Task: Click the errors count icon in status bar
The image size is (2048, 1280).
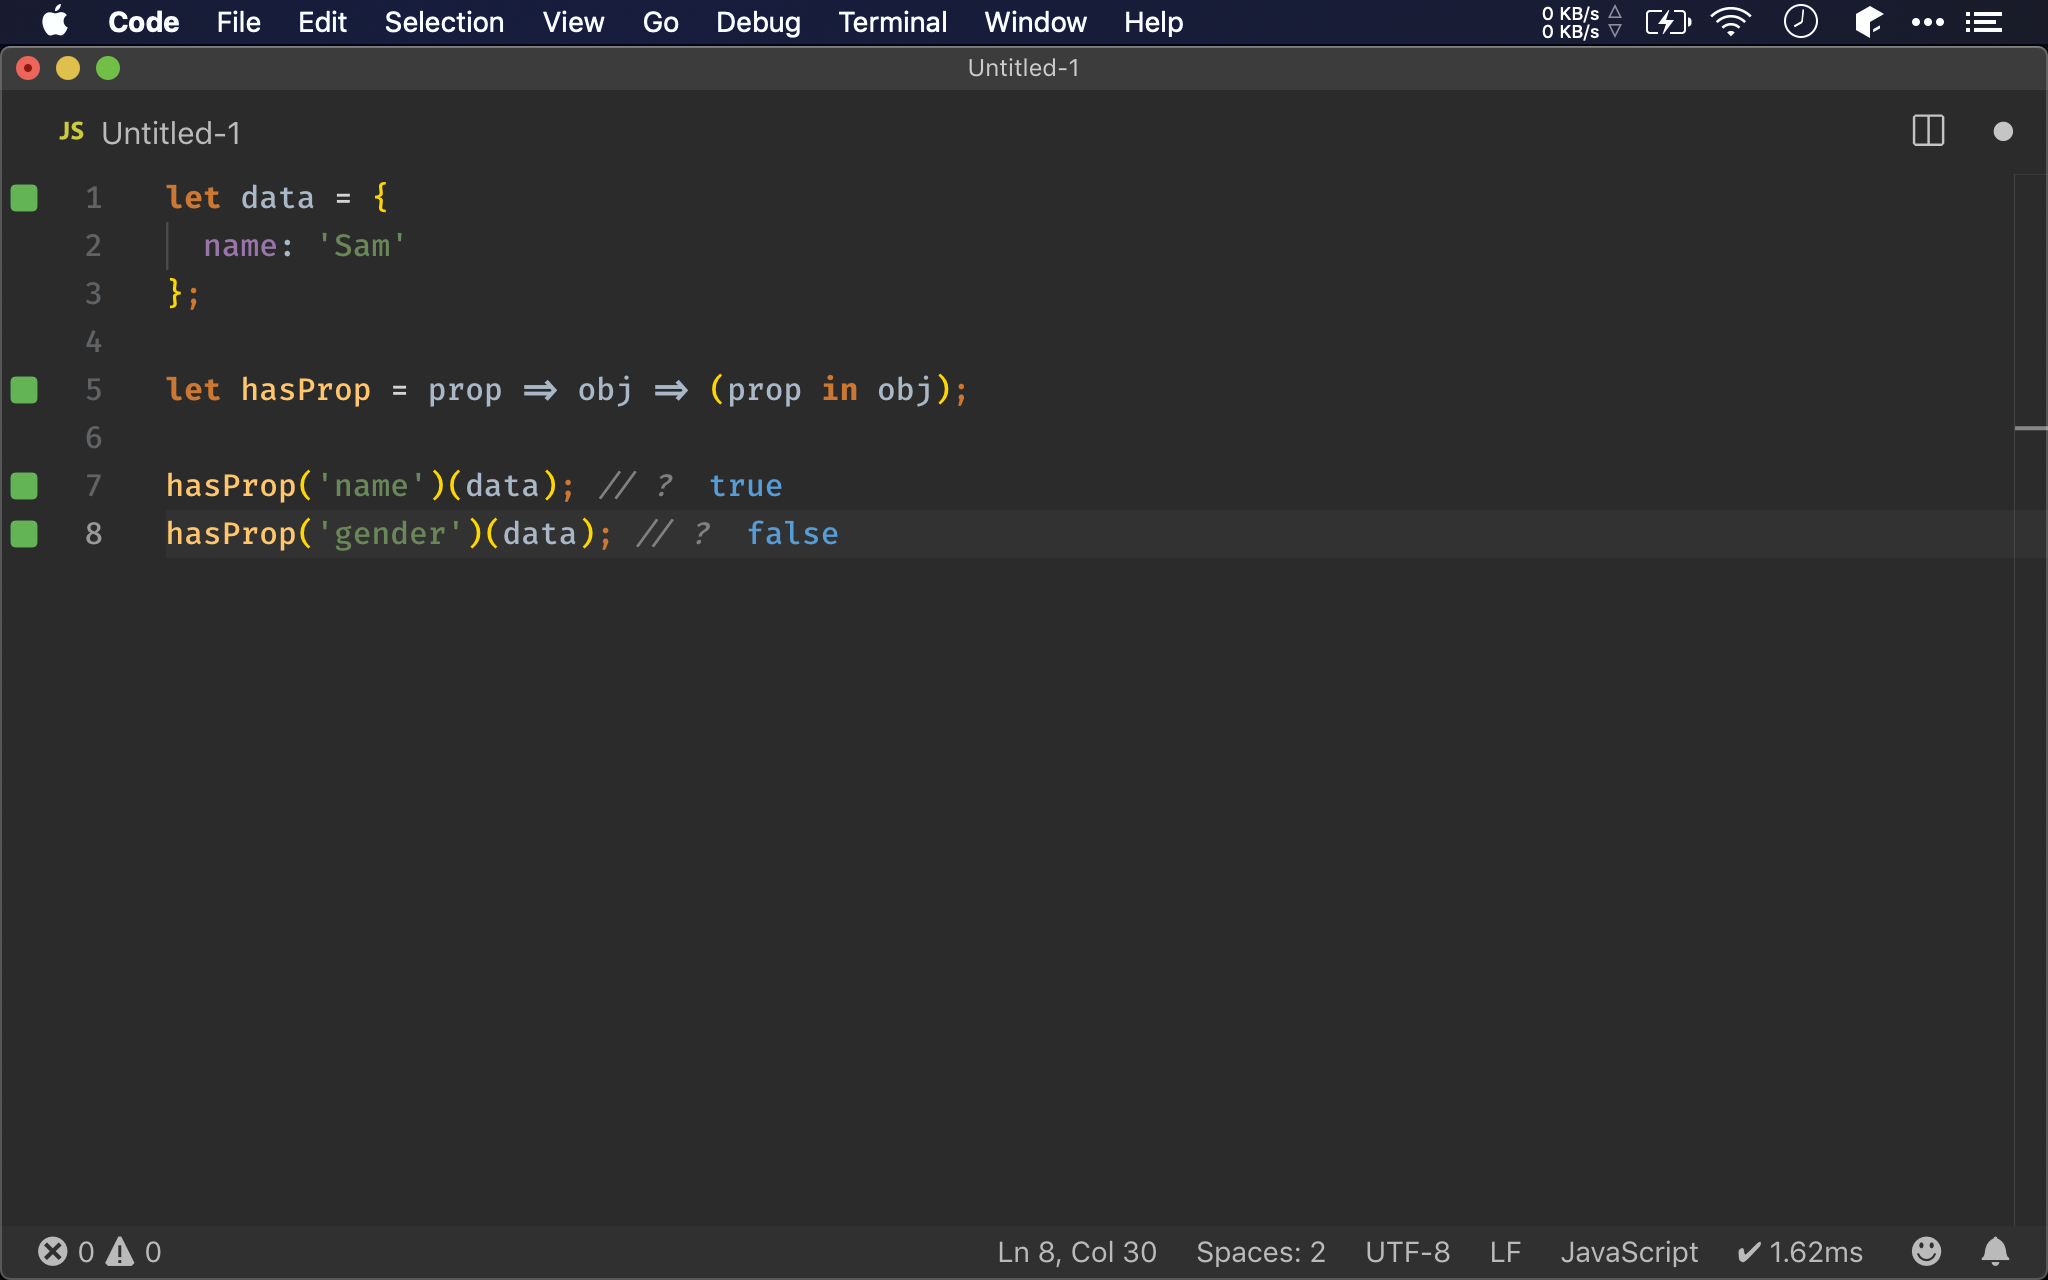Action: pyautogui.click(x=52, y=1251)
